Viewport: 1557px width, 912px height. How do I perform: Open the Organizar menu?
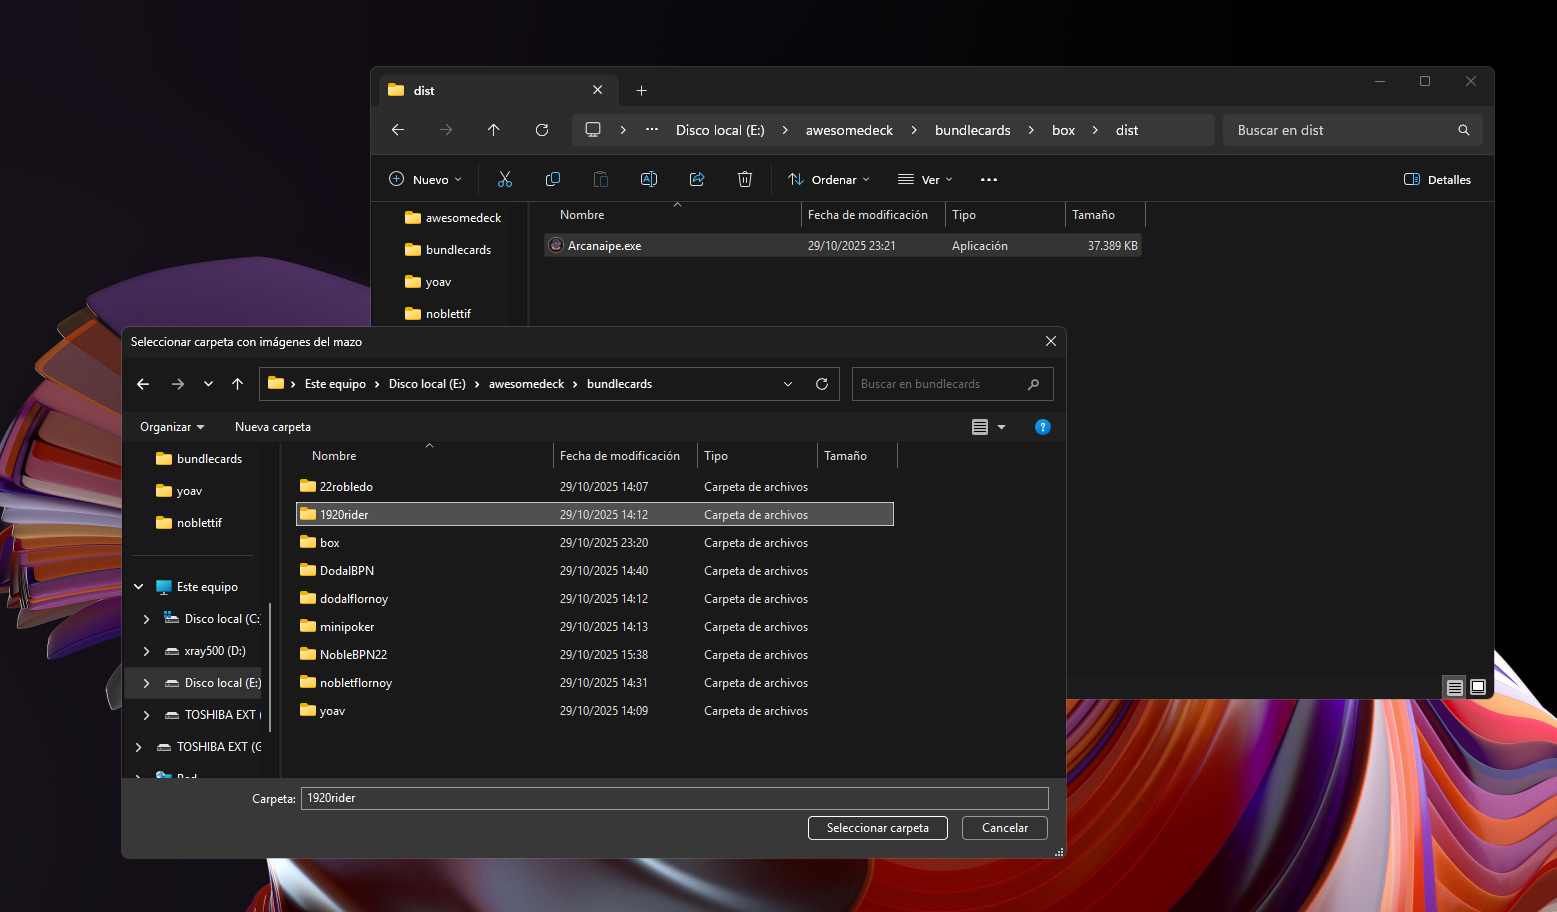(172, 427)
